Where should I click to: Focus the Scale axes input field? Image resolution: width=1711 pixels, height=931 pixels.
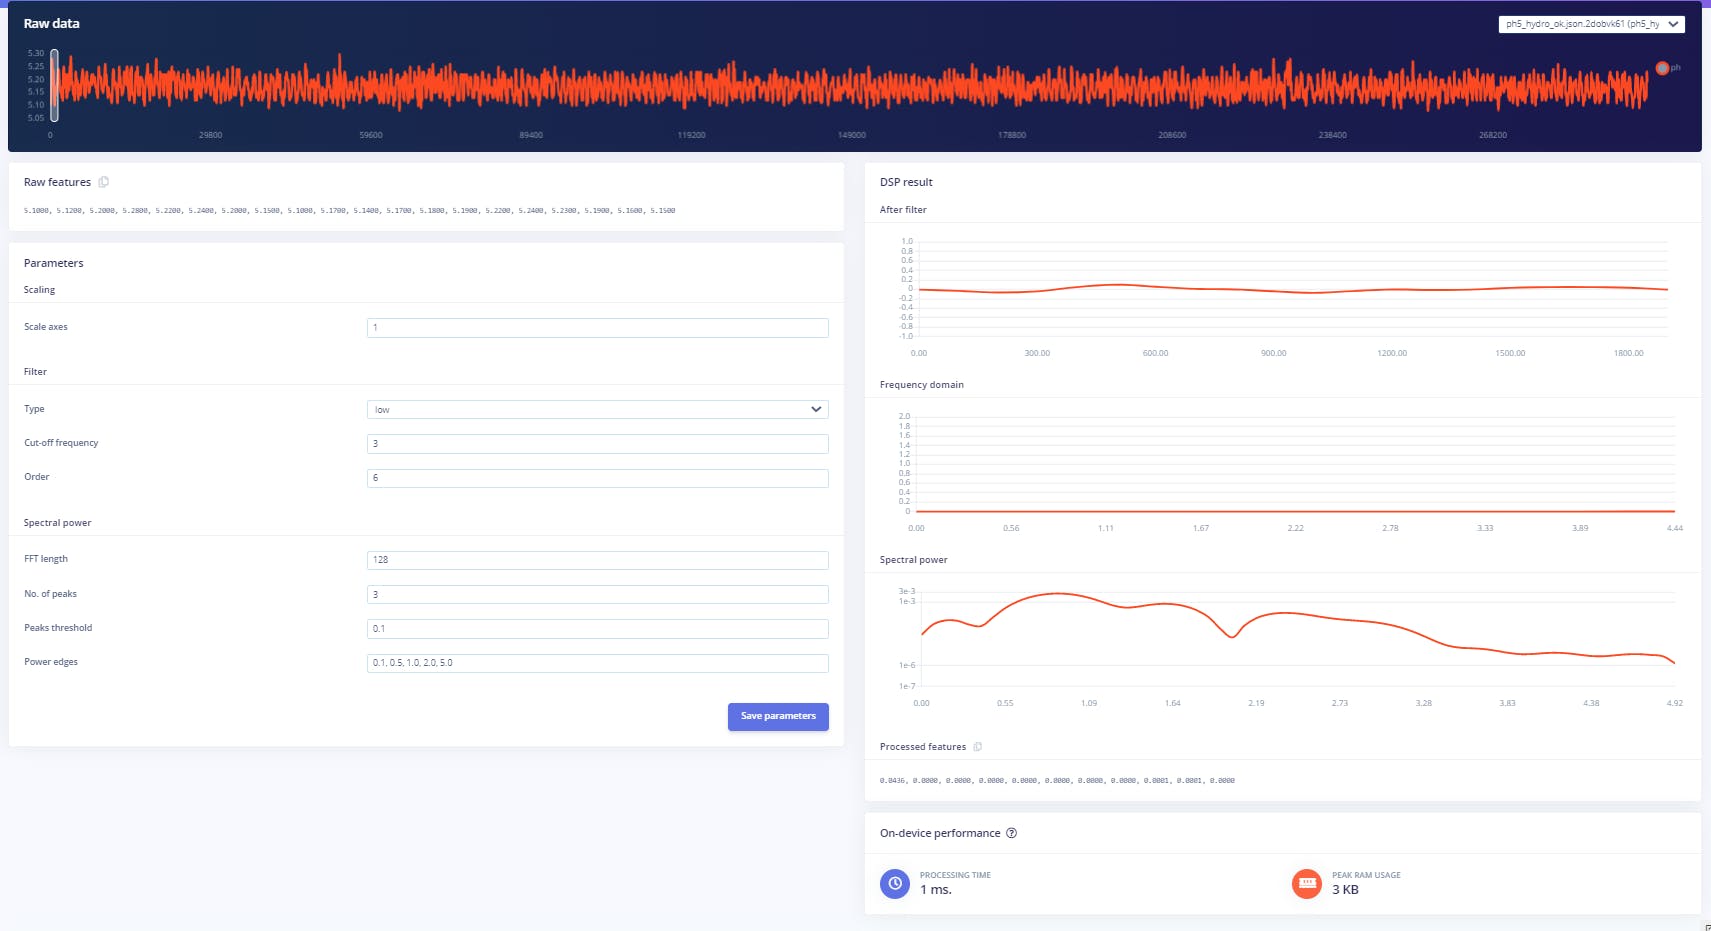click(597, 327)
